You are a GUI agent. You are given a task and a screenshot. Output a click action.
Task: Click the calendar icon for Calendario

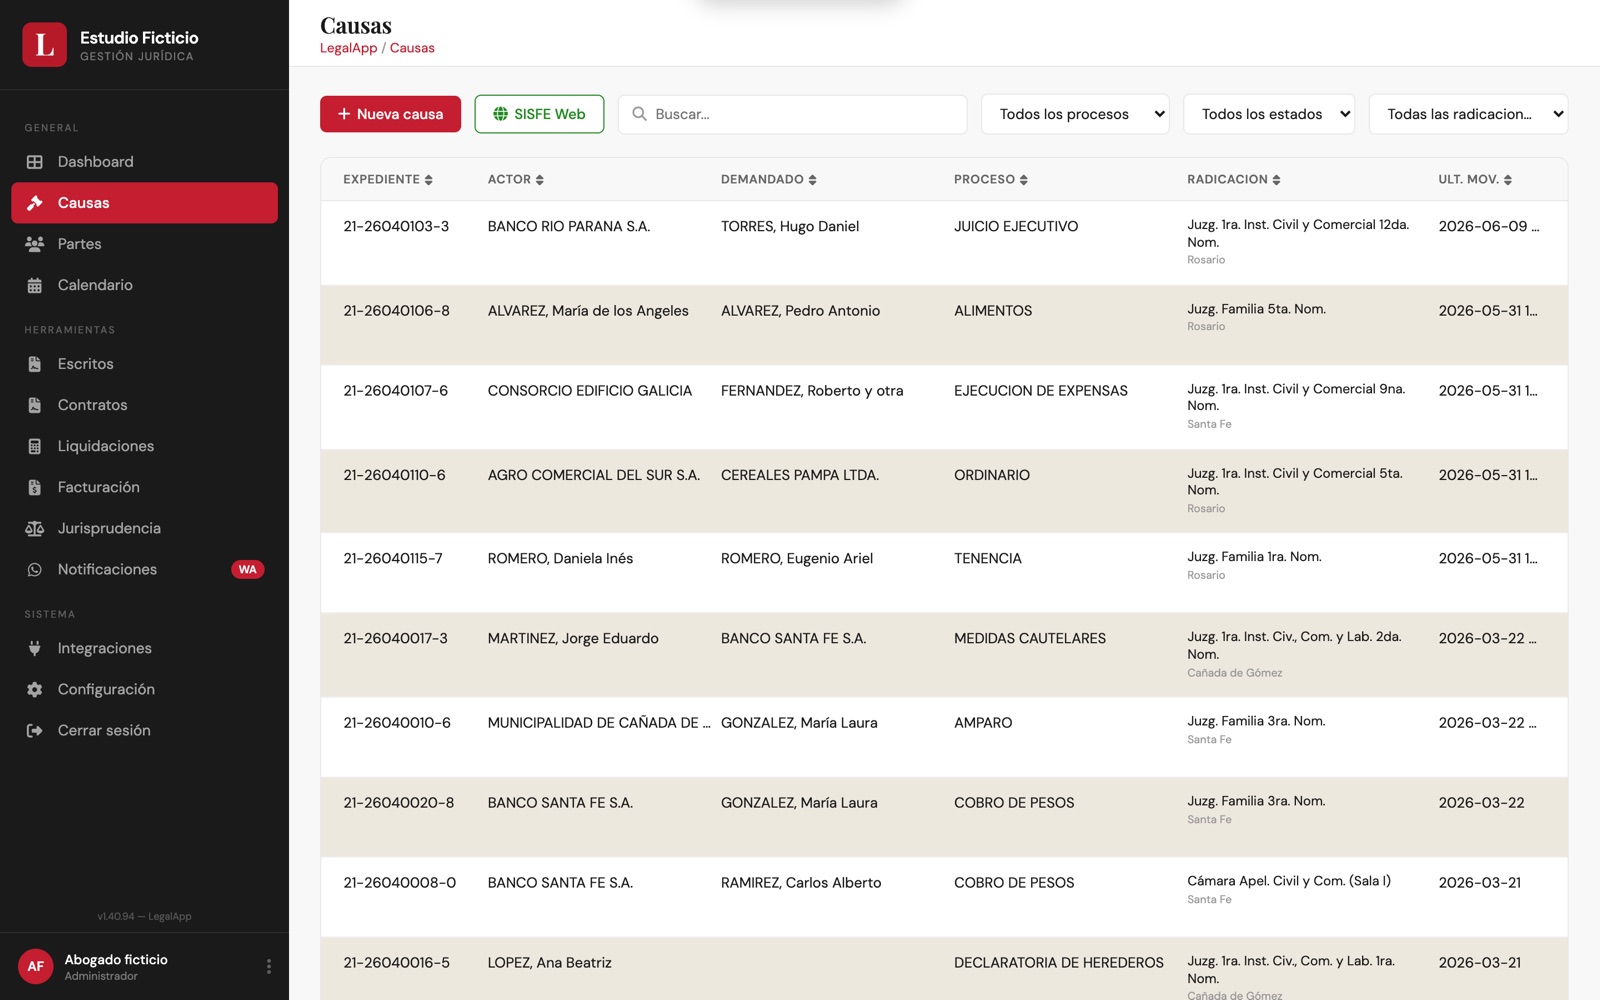35,285
